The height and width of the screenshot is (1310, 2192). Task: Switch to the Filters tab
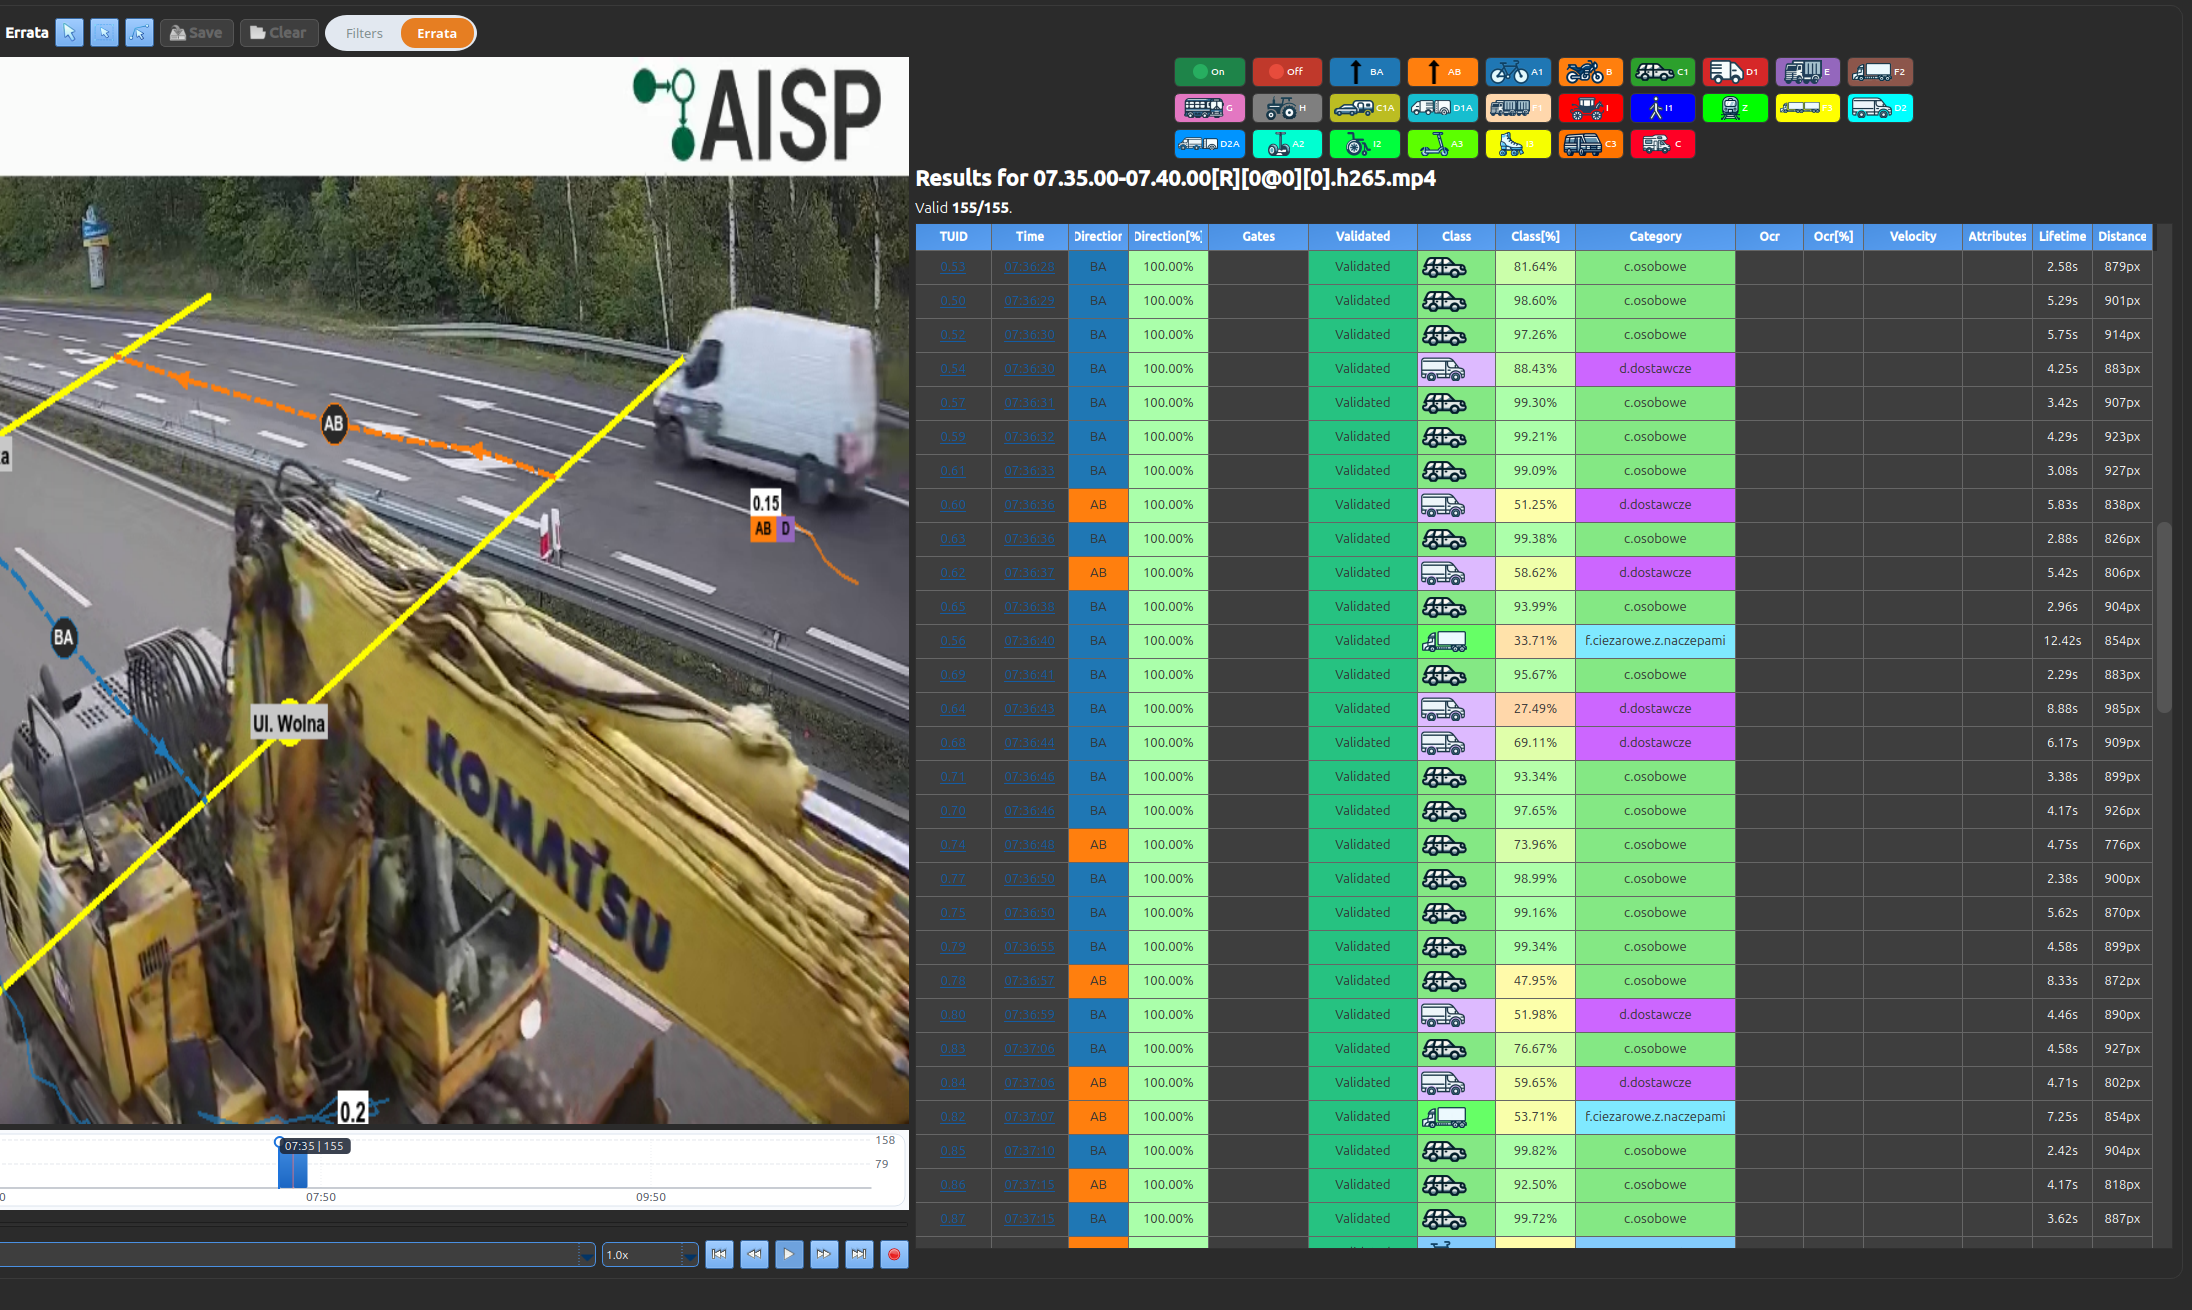364,33
